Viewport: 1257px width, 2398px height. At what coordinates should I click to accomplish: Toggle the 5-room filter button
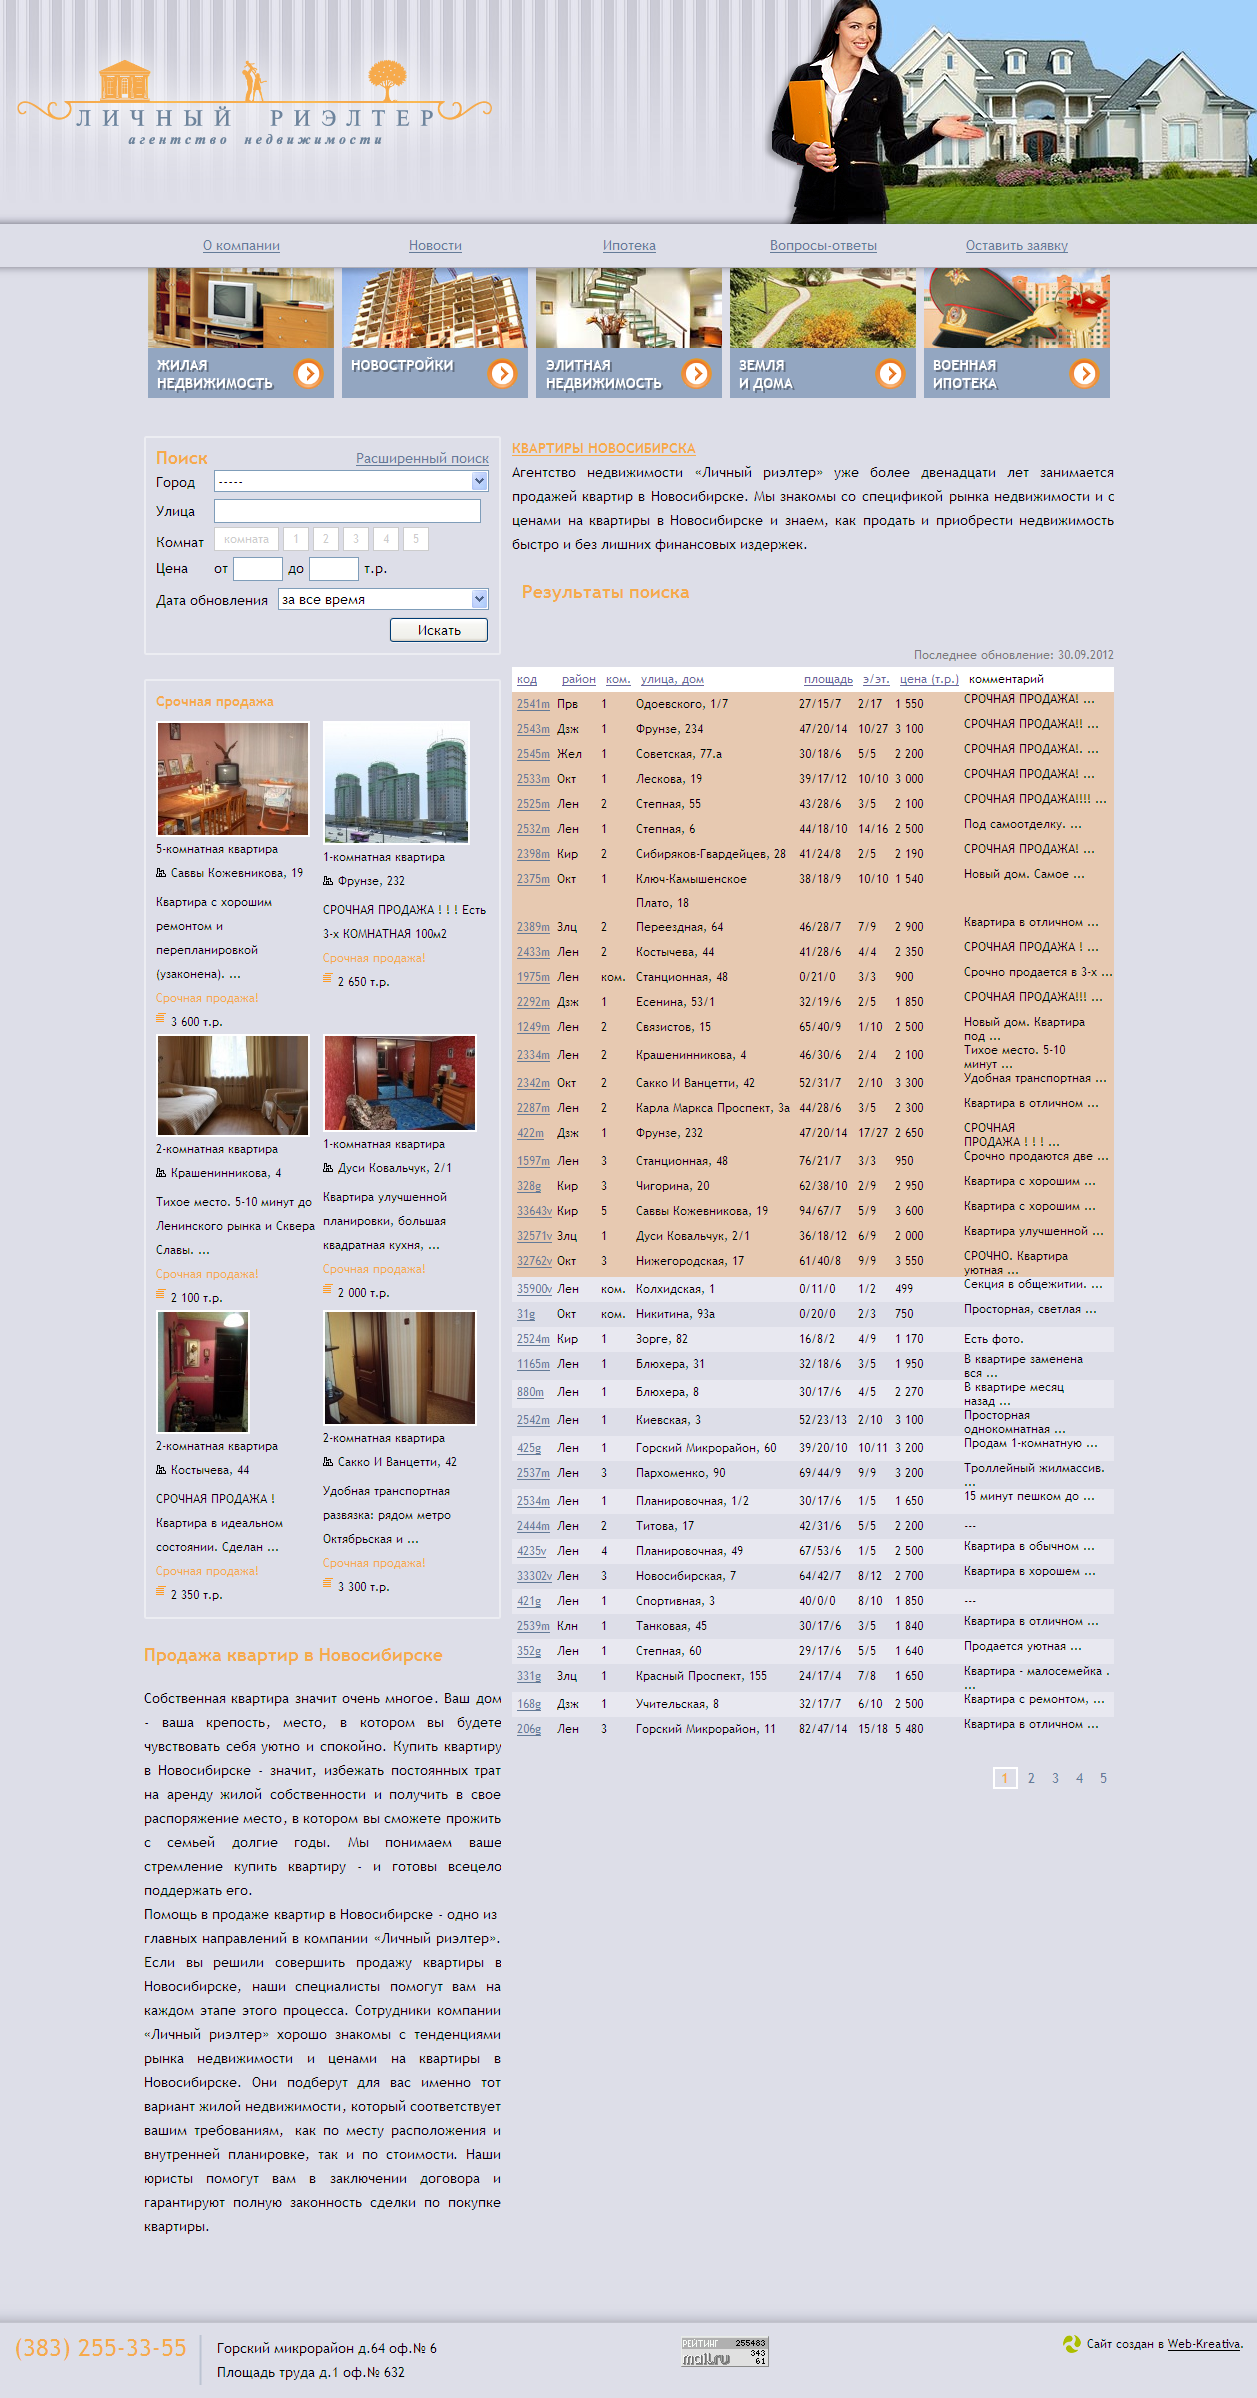[416, 539]
